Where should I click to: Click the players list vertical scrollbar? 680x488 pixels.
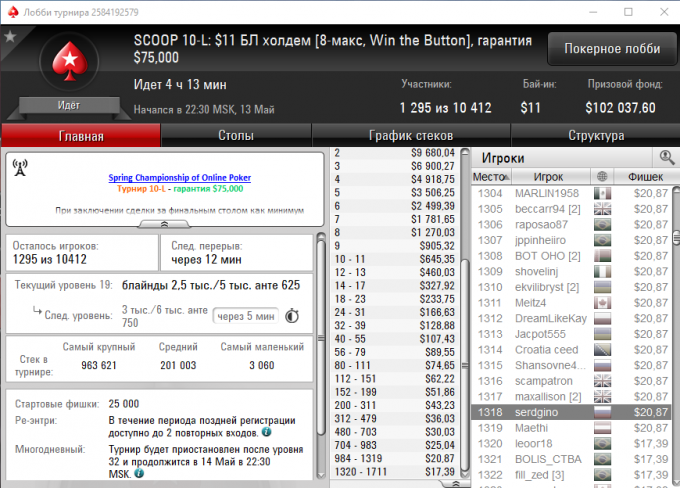[676, 238]
